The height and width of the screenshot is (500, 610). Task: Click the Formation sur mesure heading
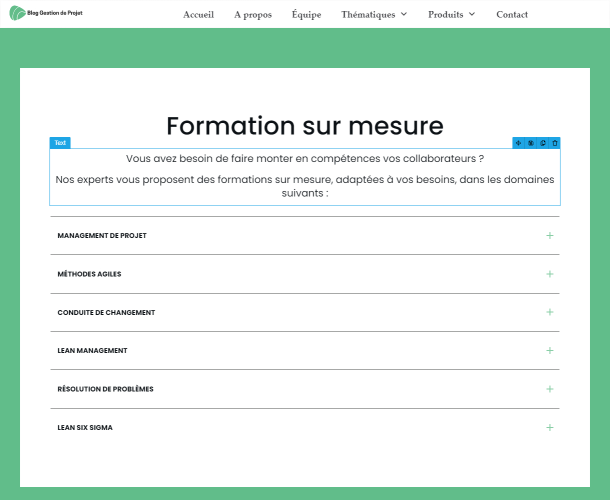305,126
